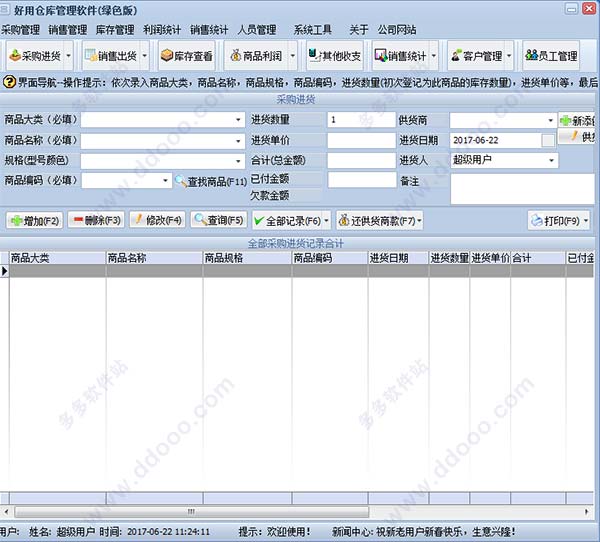
Task: Click 进货单价 input field
Action: tap(361, 140)
